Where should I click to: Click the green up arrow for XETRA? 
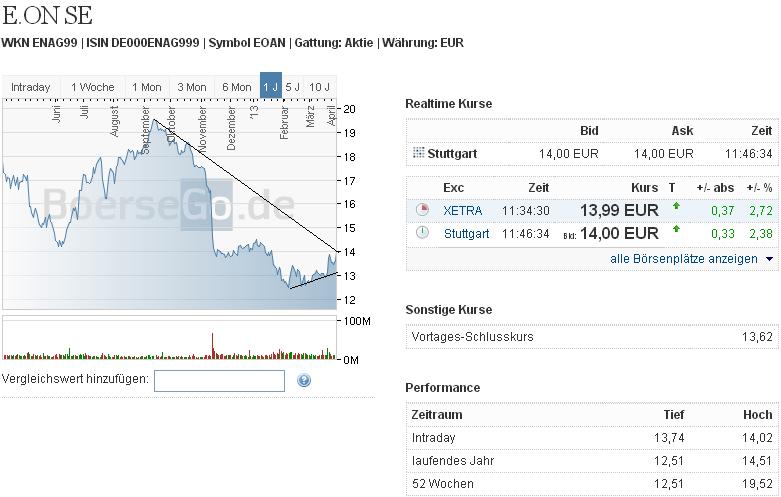pos(675,210)
